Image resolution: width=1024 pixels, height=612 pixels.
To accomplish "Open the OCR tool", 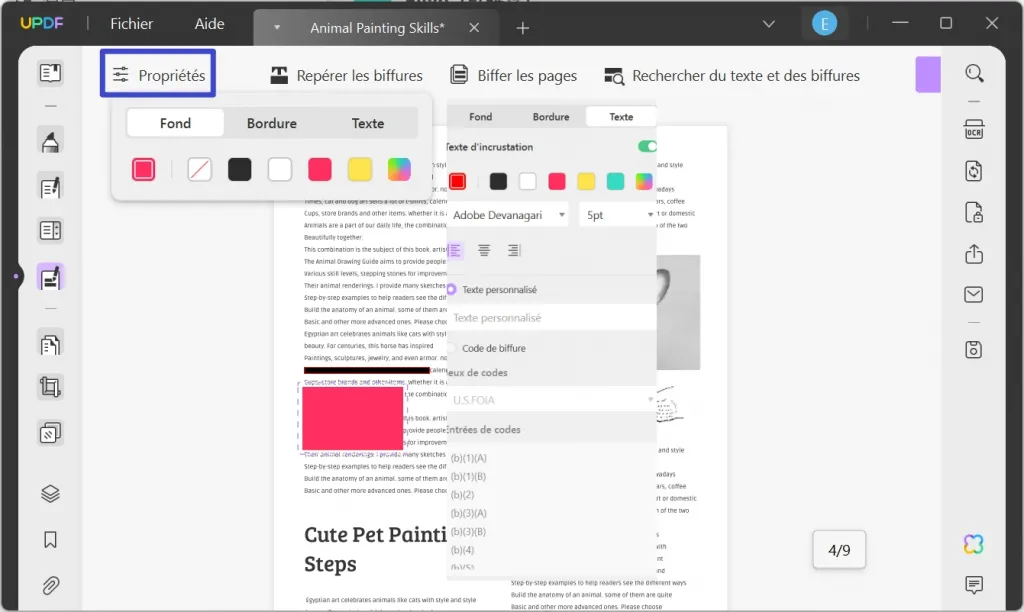I will (973, 129).
